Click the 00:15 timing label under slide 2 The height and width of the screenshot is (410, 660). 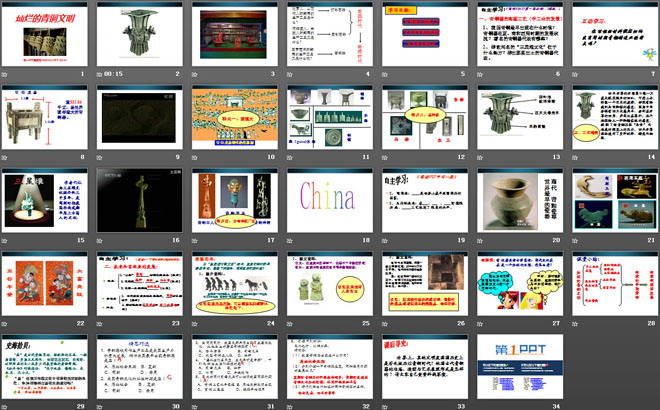[x=113, y=74]
